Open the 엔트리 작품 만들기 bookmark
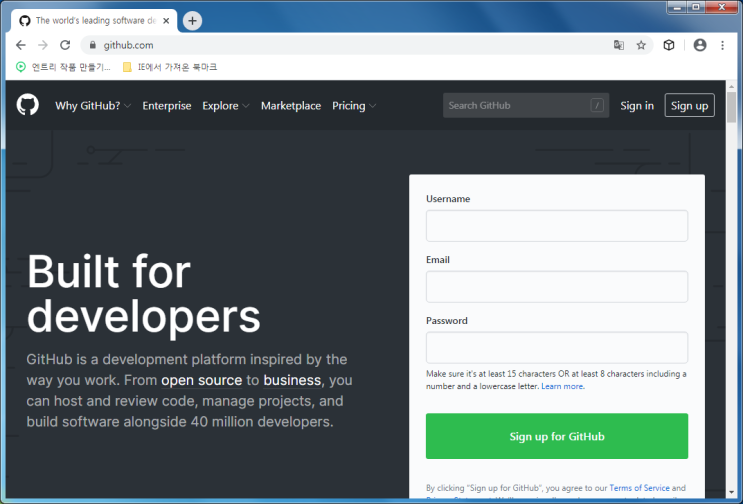Screen dimensions: 743x504 pyautogui.click(x=63, y=67)
